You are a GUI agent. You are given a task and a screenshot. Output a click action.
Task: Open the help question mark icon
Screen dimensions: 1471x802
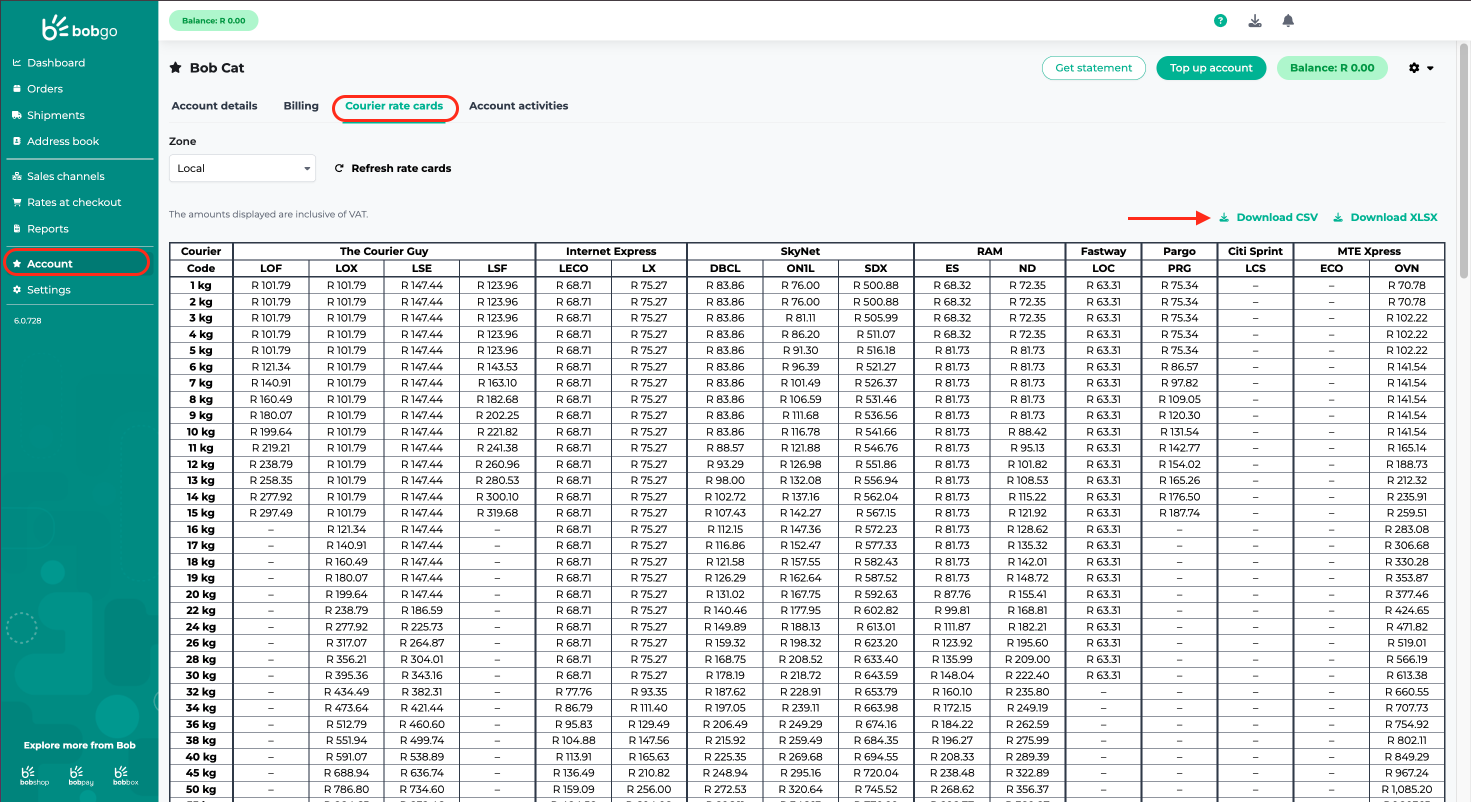click(x=1220, y=20)
